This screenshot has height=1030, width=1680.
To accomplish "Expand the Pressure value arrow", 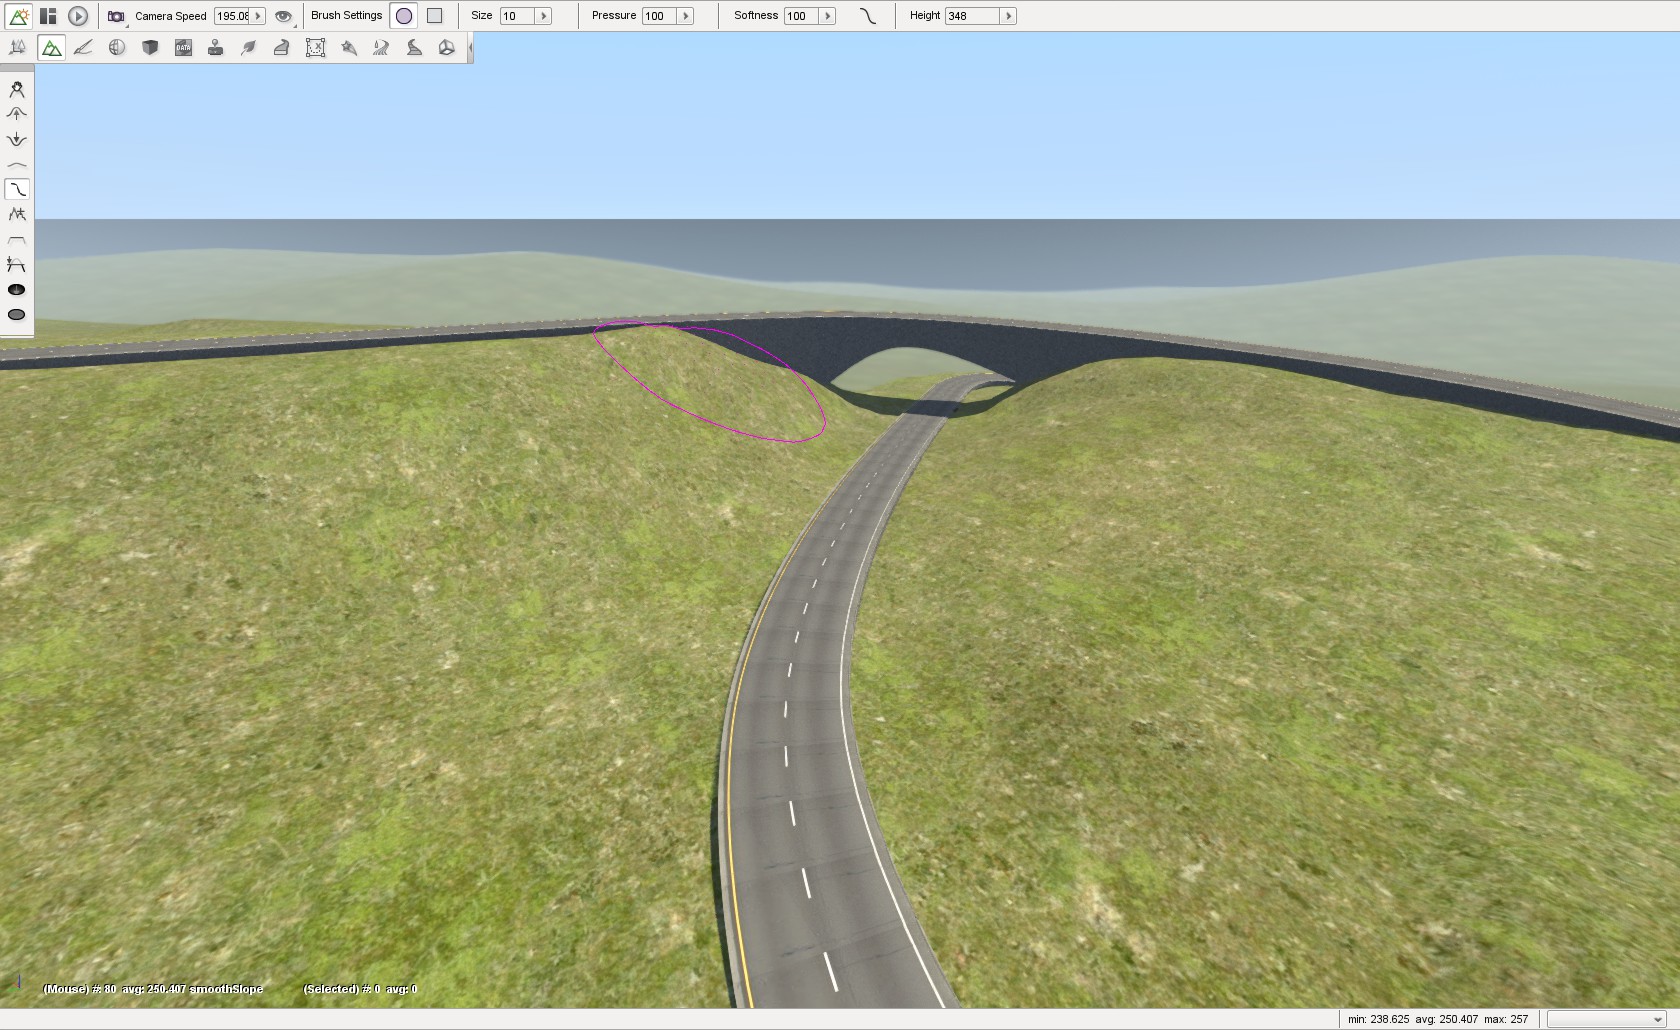I will [x=685, y=16].
